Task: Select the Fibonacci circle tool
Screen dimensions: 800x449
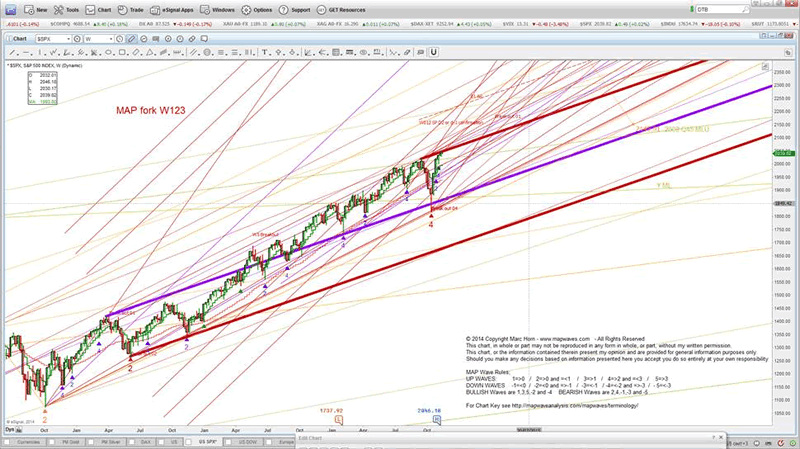Action: [x=207, y=52]
